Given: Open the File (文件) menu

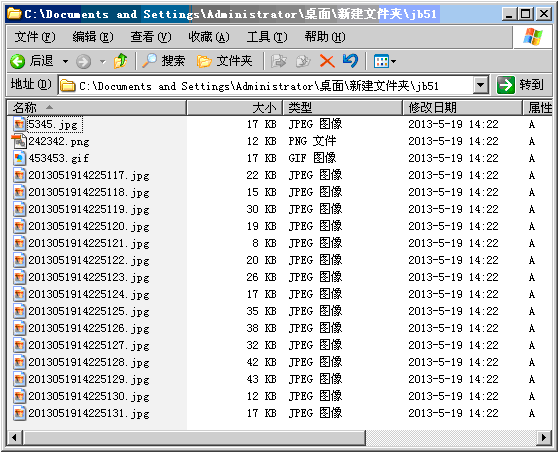Looking at the screenshot, I should pyautogui.click(x=35, y=37).
